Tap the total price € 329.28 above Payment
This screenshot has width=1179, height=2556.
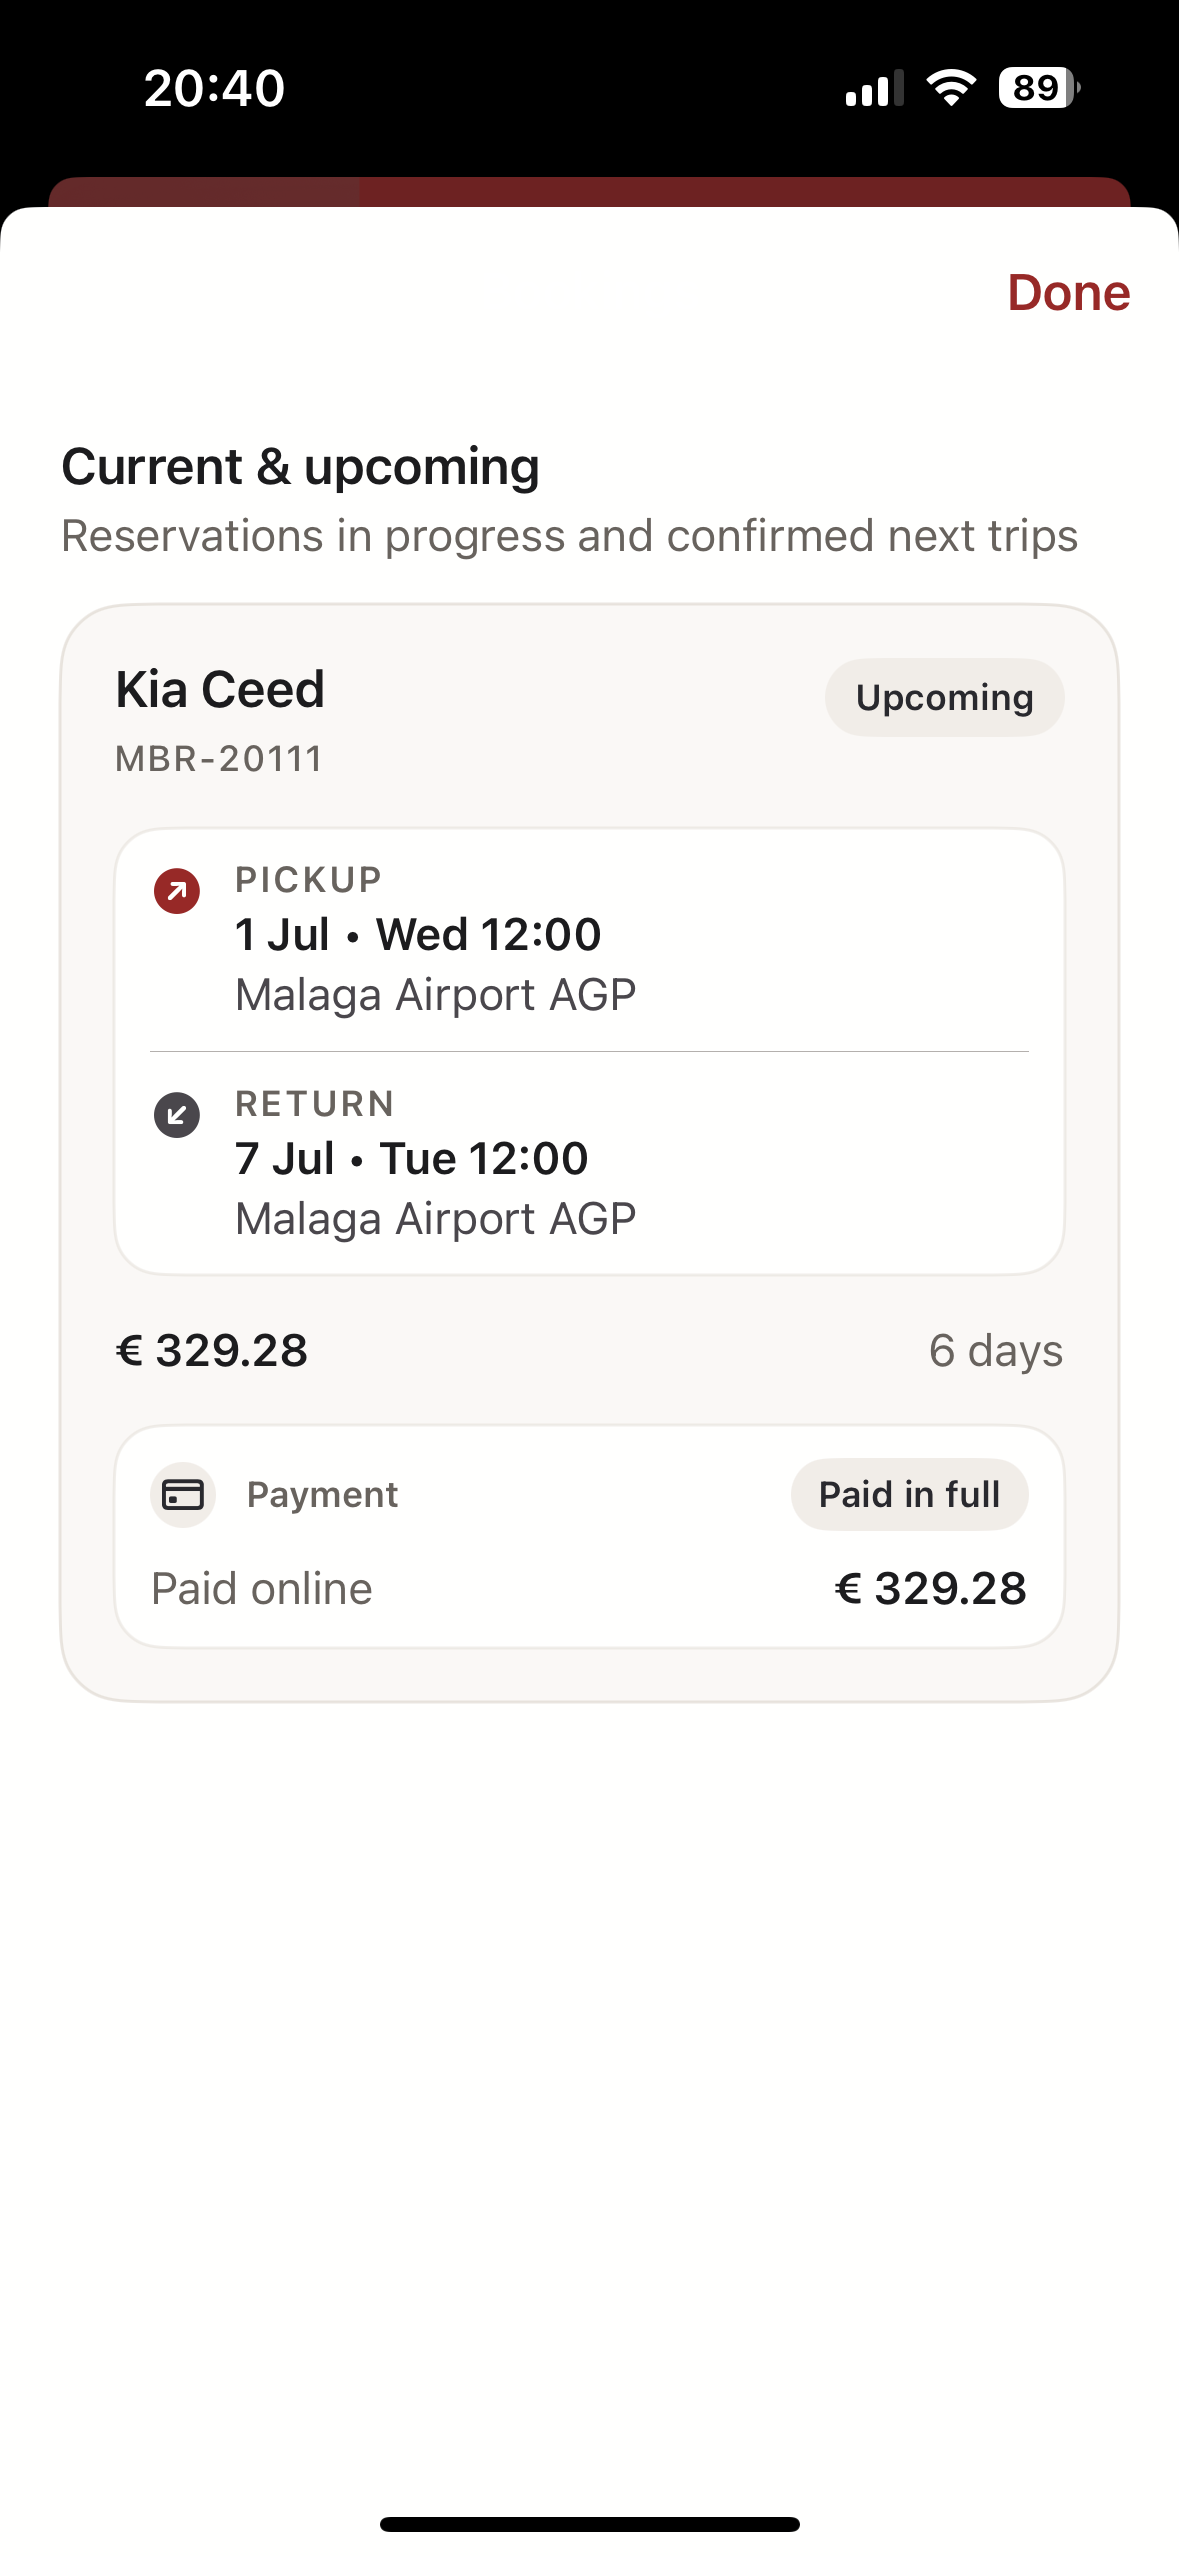[x=212, y=1351]
